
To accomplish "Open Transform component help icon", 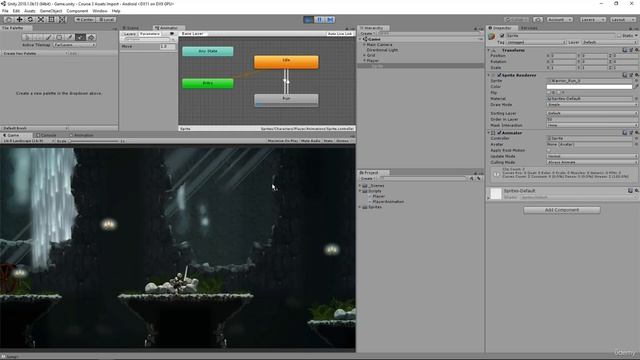I will [624, 50].
